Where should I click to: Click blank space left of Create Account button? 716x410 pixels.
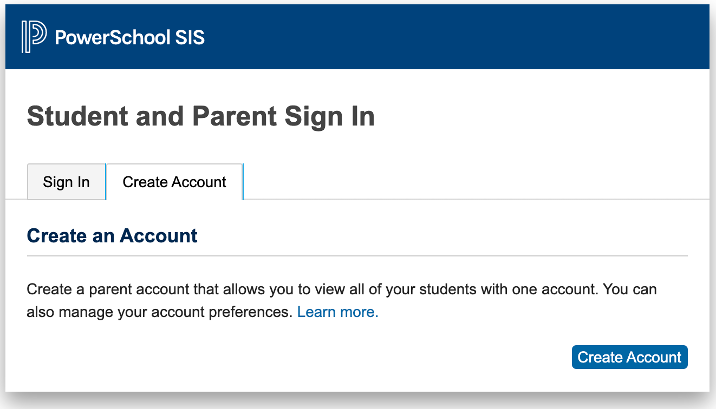(x=300, y=357)
